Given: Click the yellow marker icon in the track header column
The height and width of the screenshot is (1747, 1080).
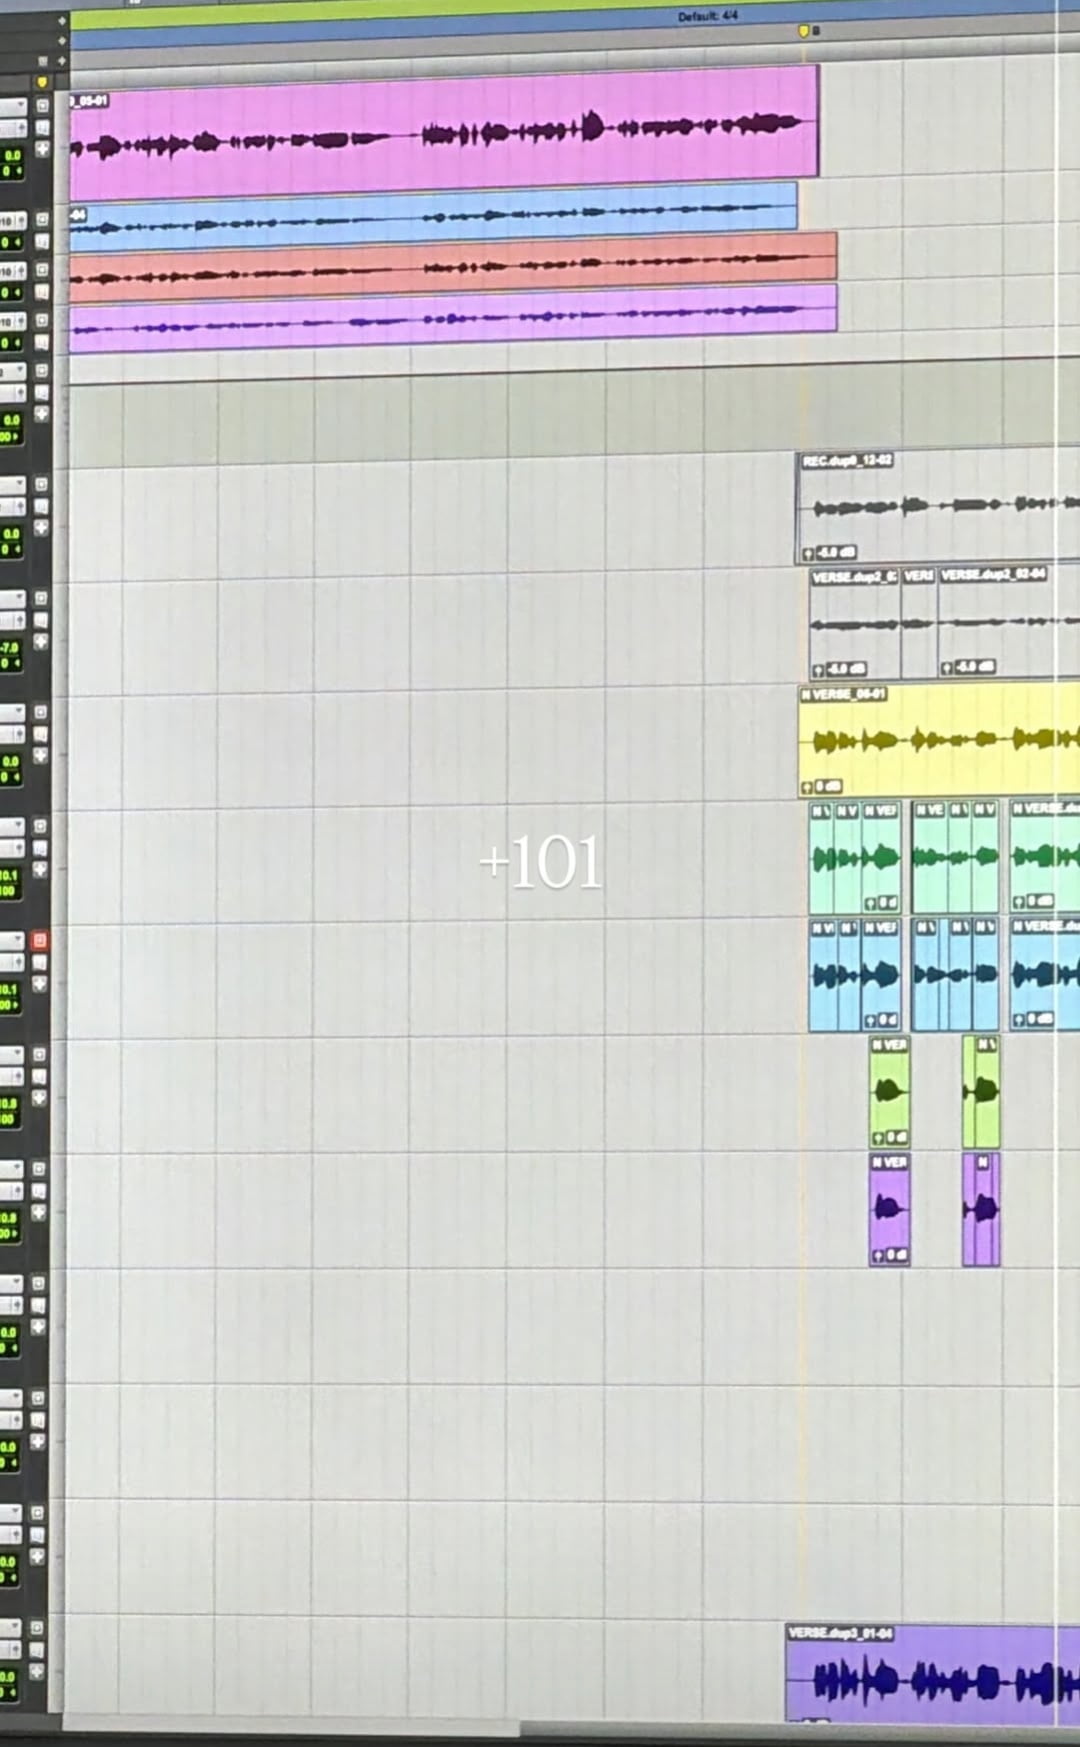Looking at the screenshot, I should [42, 82].
